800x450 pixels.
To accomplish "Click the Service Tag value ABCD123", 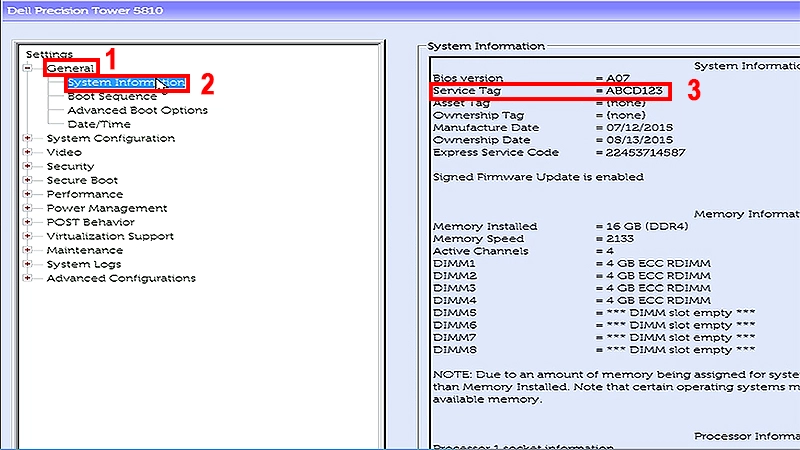I will pyautogui.click(x=633, y=91).
